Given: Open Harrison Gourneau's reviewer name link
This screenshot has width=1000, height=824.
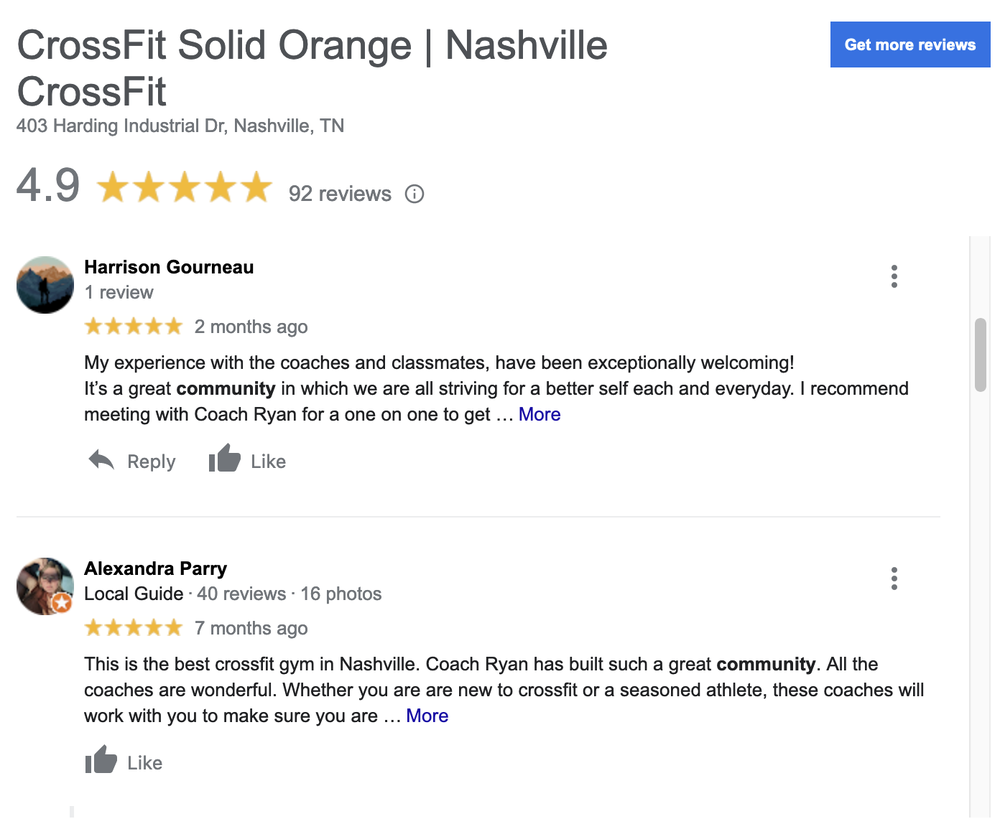Looking at the screenshot, I should tap(169, 267).
